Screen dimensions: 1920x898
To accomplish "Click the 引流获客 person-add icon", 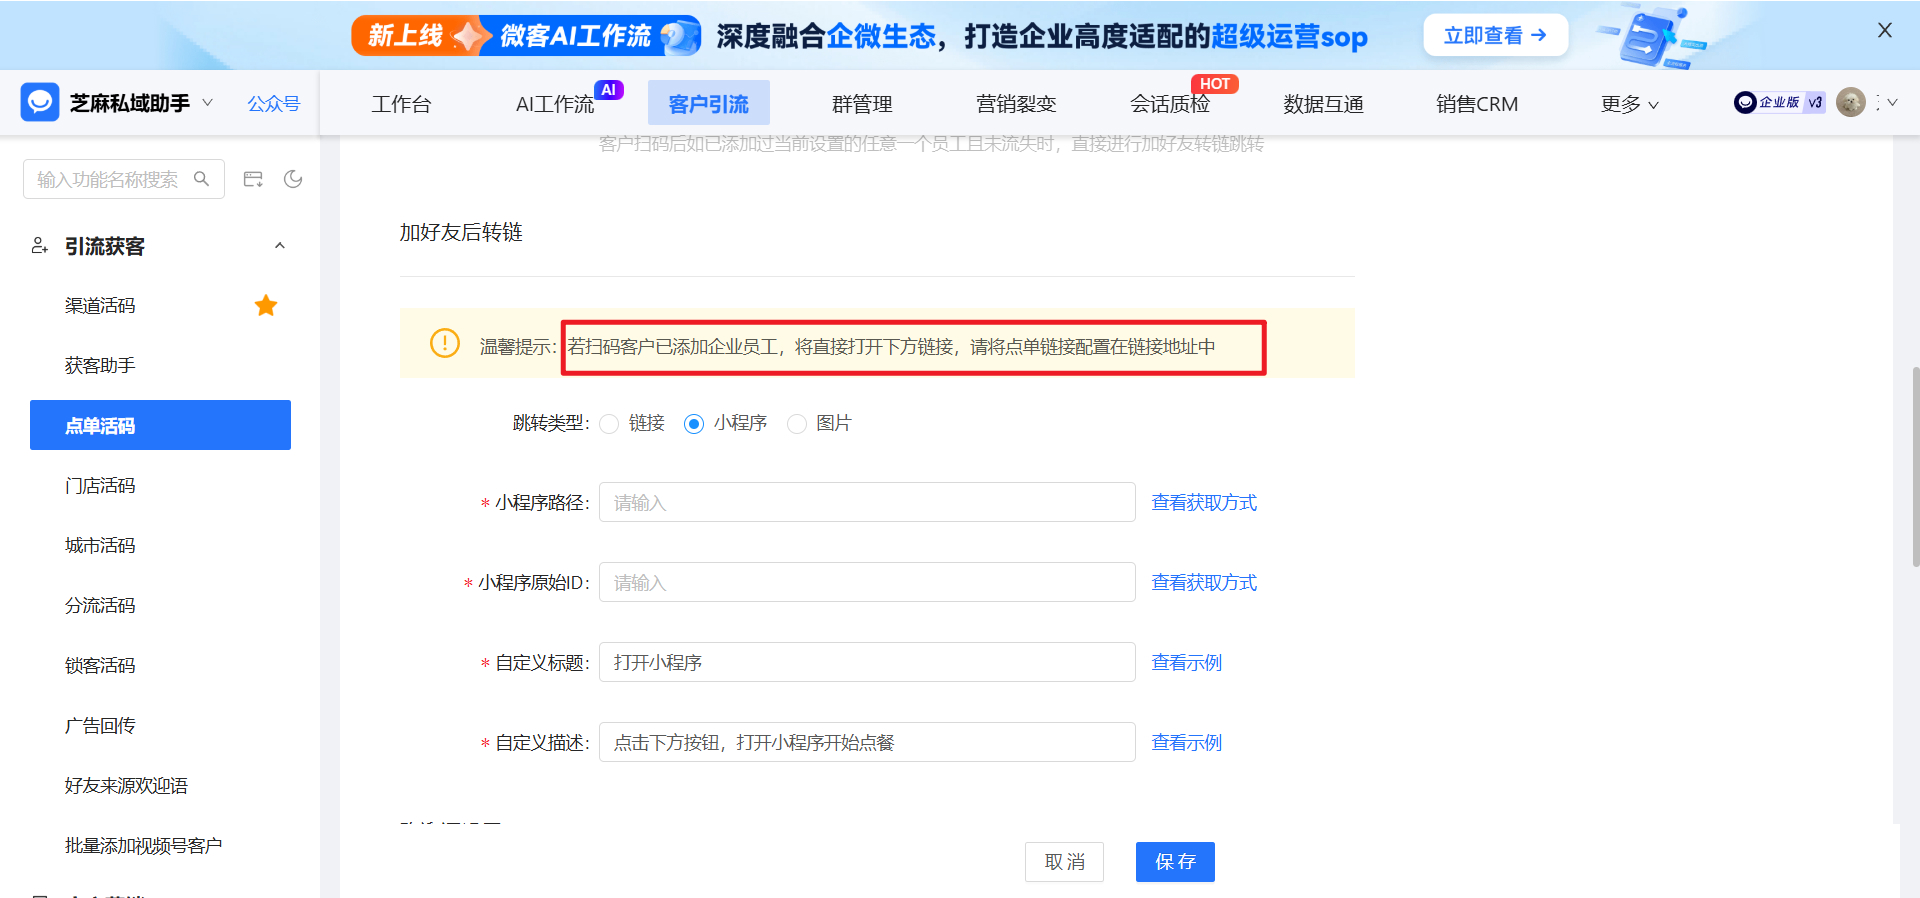I will click(x=40, y=246).
